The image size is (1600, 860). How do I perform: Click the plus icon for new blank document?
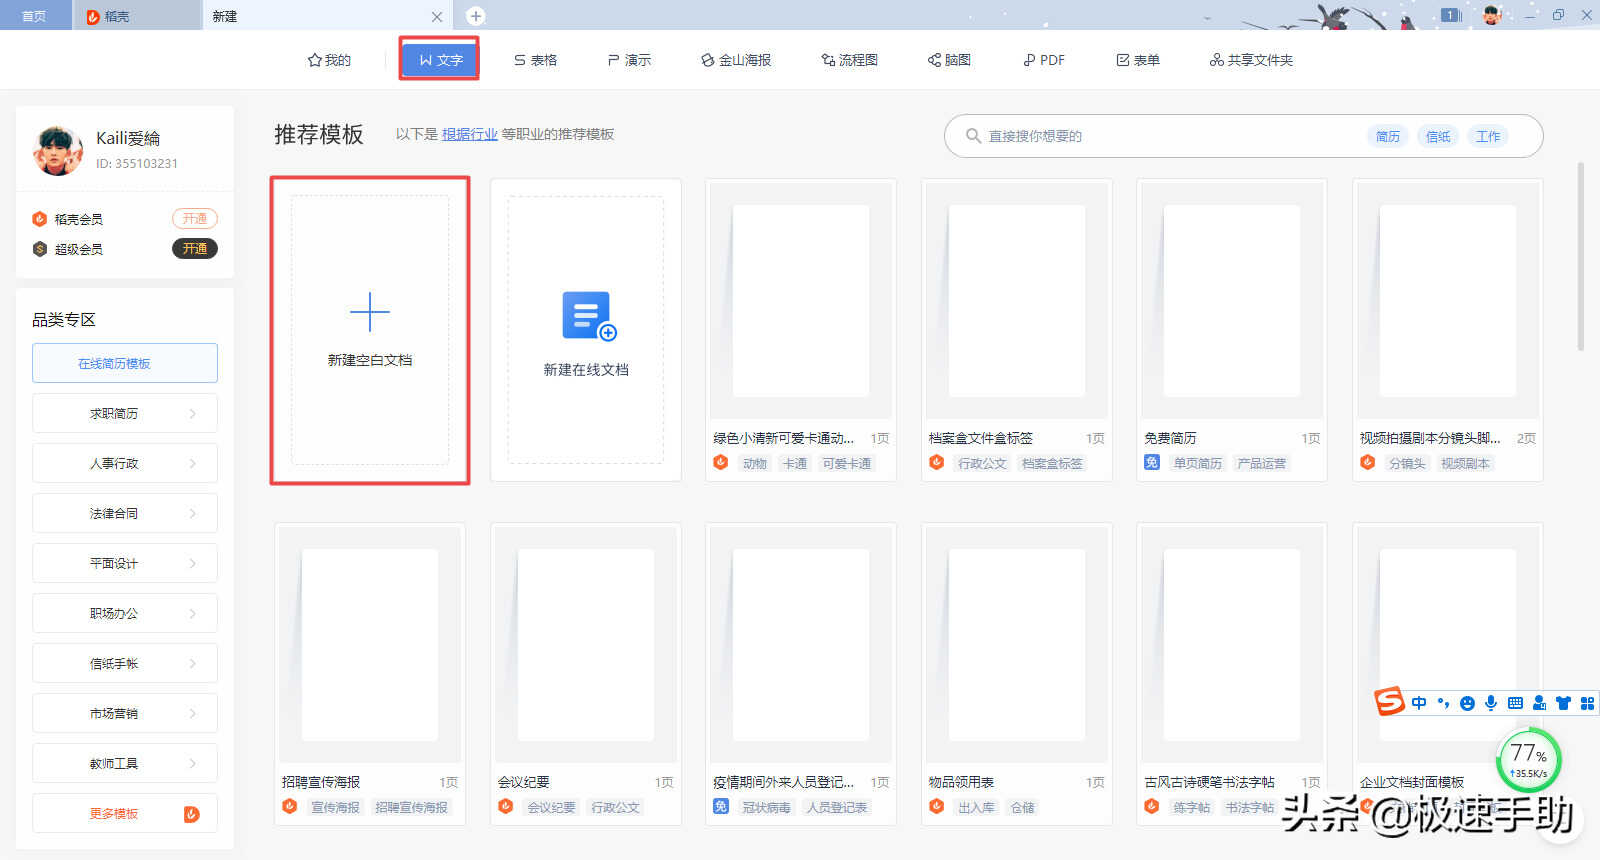(x=370, y=312)
